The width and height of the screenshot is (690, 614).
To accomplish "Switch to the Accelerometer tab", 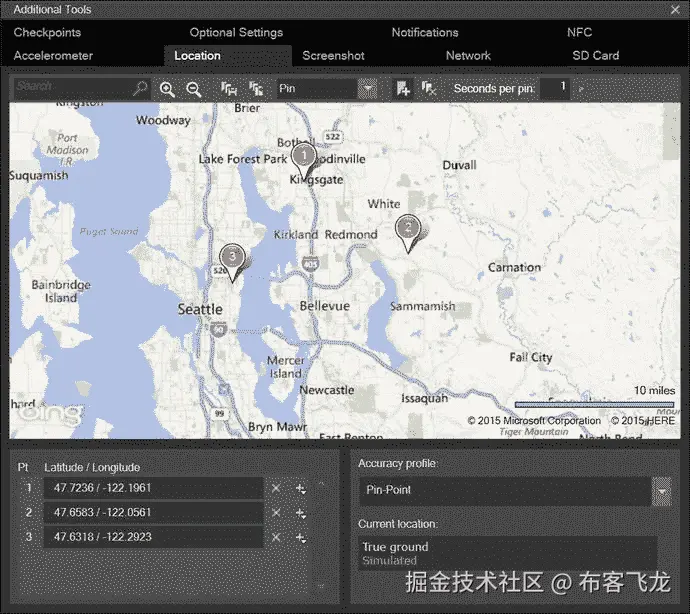I will 53,55.
